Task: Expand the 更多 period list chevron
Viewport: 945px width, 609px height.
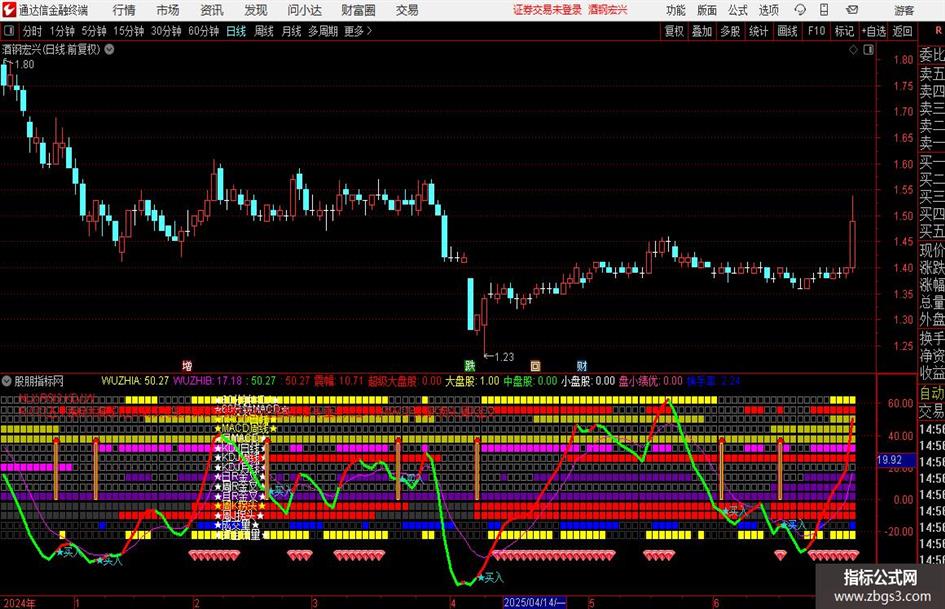Action: pos(369,31)
